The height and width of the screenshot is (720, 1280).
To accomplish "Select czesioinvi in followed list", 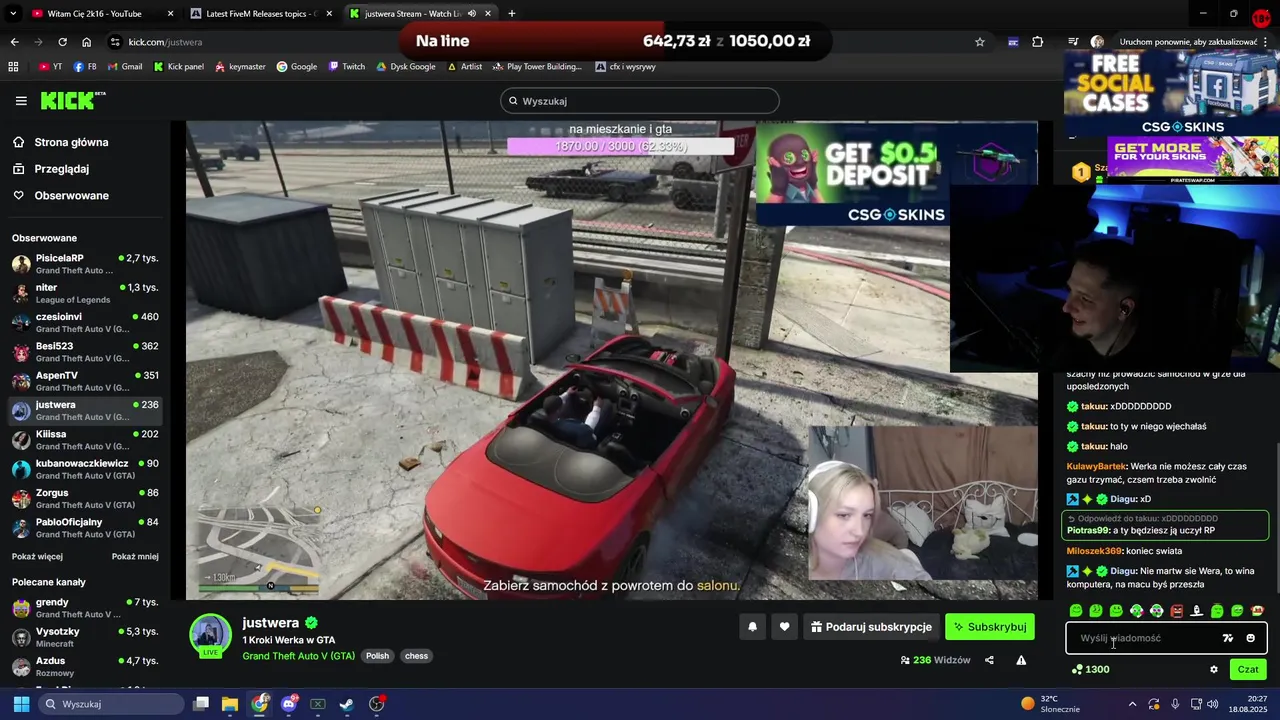I will [85, 323].
